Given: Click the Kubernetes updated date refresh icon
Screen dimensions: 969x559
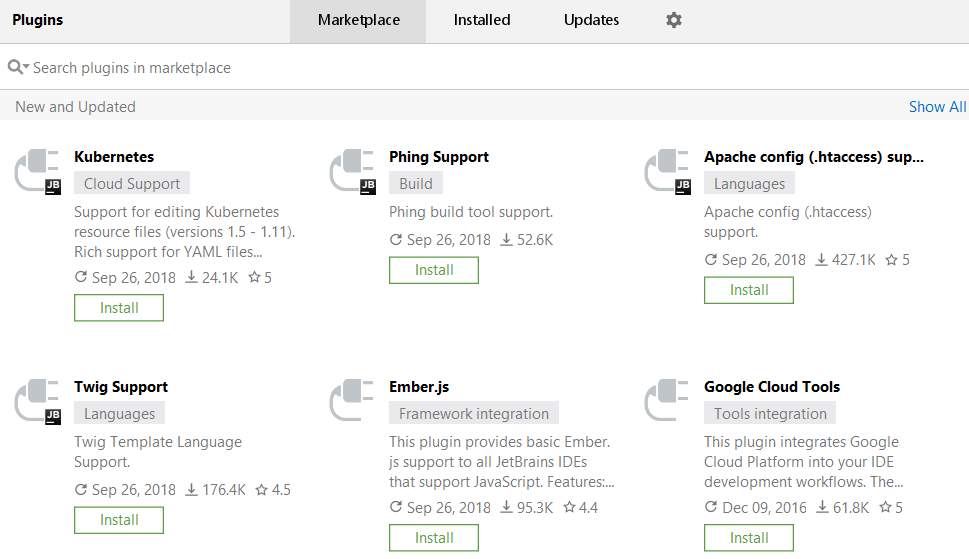Looking at the screenshot, I should coord(81,277).
